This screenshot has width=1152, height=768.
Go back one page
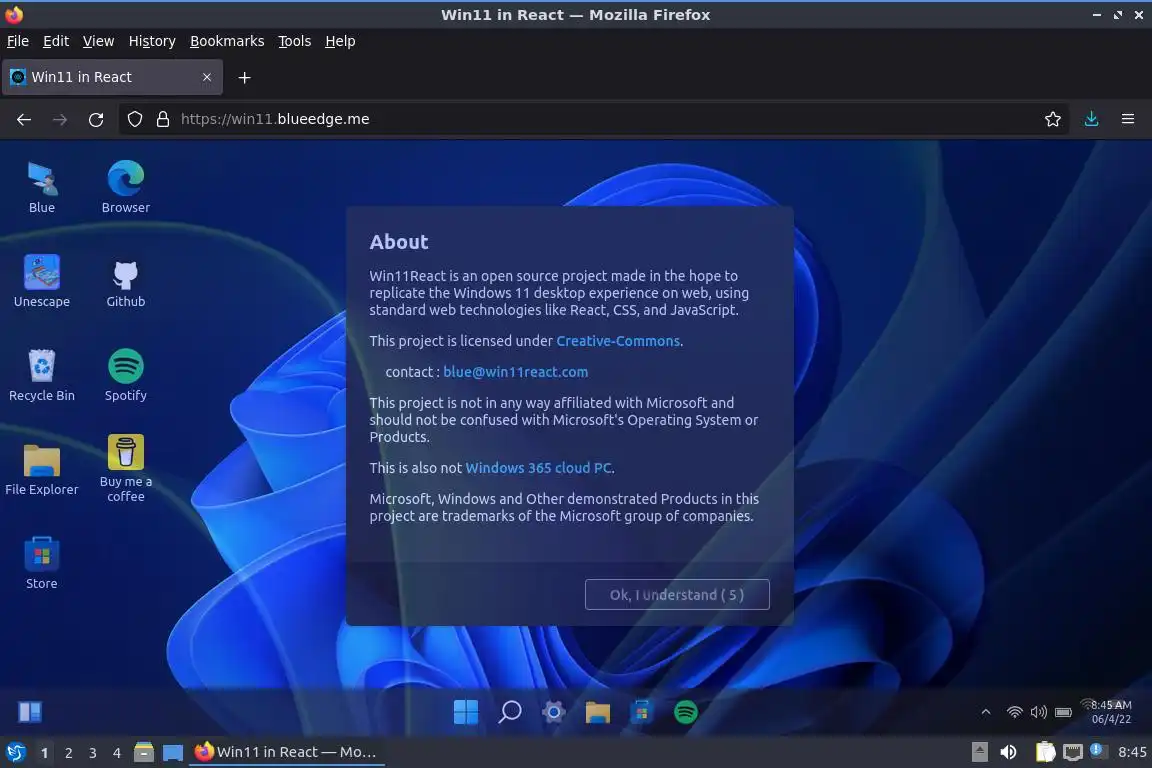[x=24, y=119]
